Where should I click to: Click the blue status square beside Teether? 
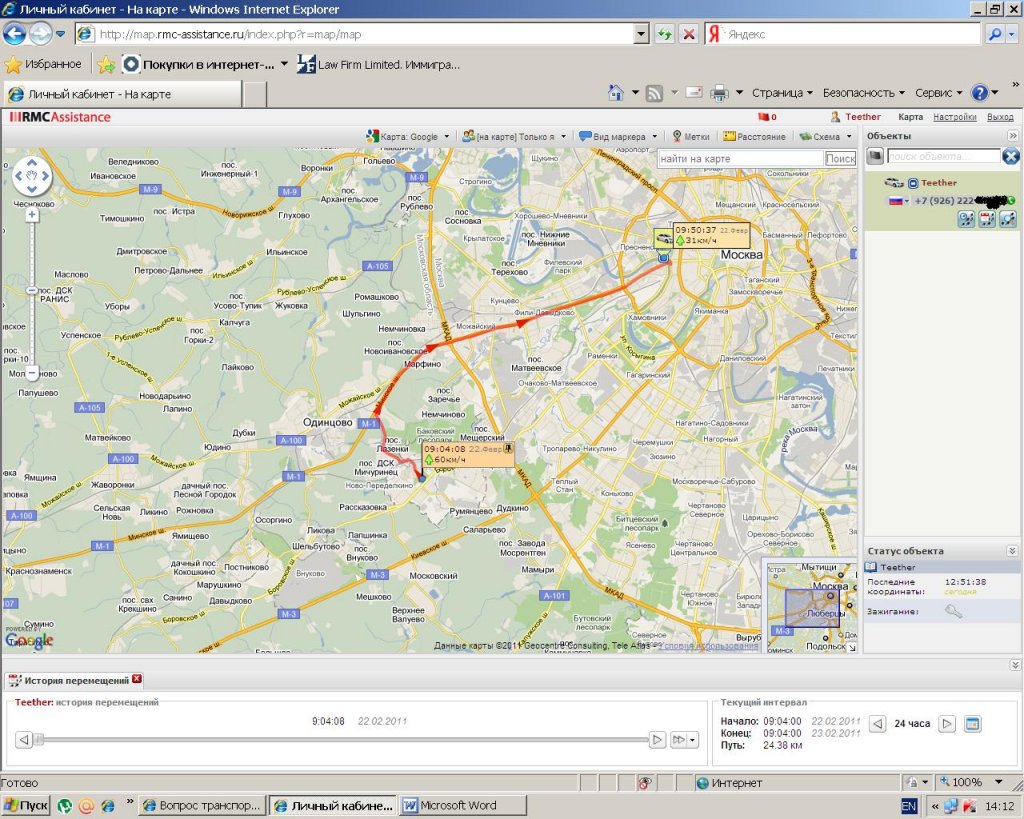913,184
